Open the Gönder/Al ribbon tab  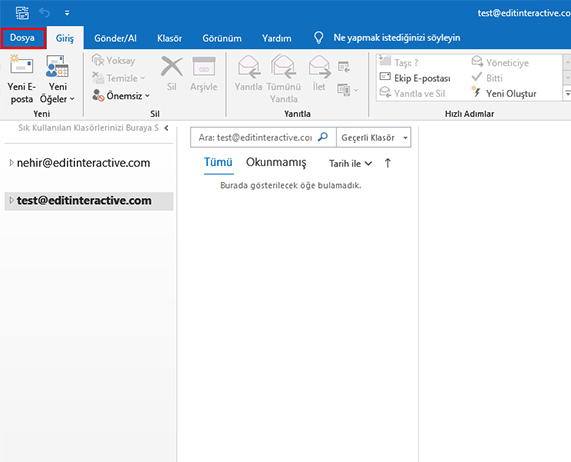115,38
